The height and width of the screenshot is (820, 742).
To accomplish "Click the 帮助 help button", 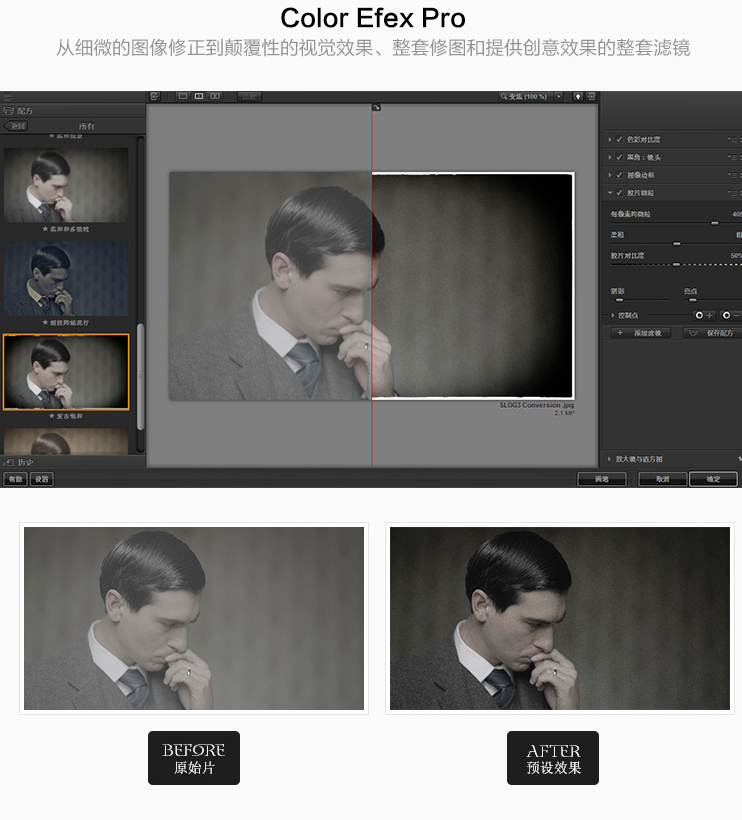I will (15, 479).
